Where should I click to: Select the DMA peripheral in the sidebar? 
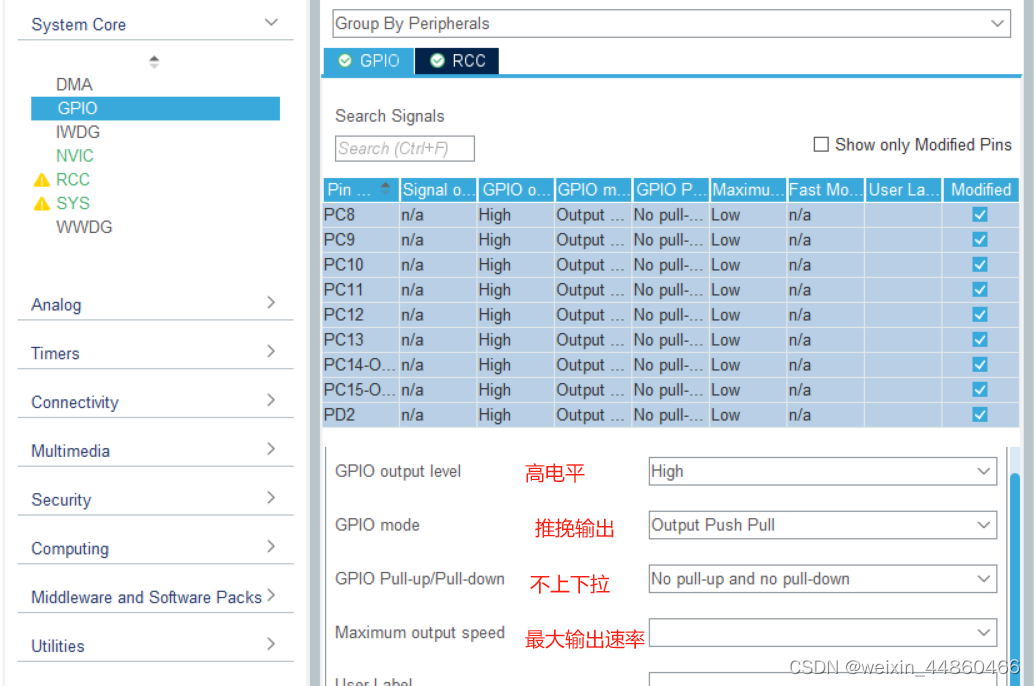point(74,84)
